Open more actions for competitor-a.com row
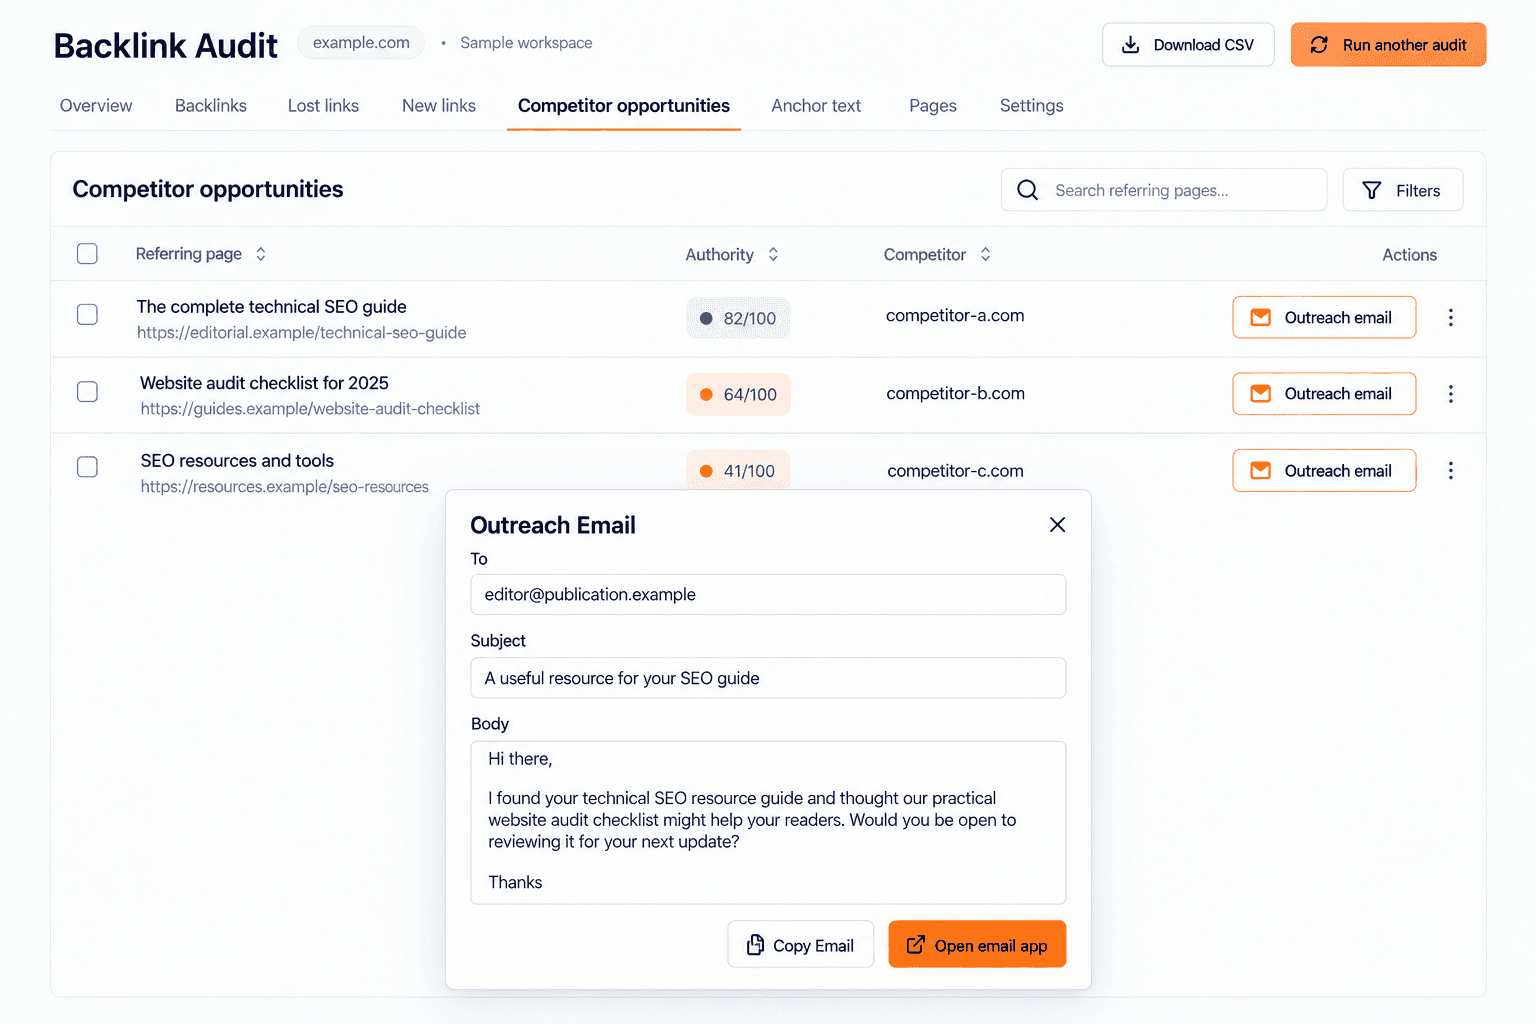This screenshot has height=1024, width=1536. pos(1450,317)
